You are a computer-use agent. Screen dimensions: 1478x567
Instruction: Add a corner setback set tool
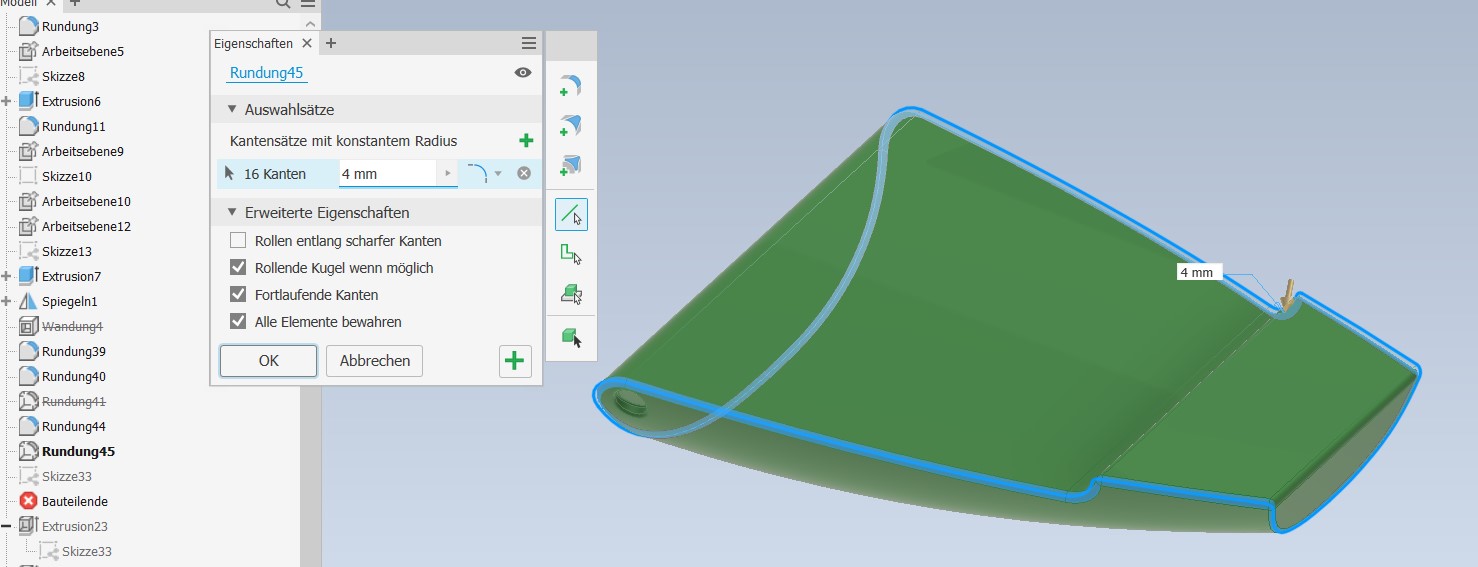(x=571, y=166)
